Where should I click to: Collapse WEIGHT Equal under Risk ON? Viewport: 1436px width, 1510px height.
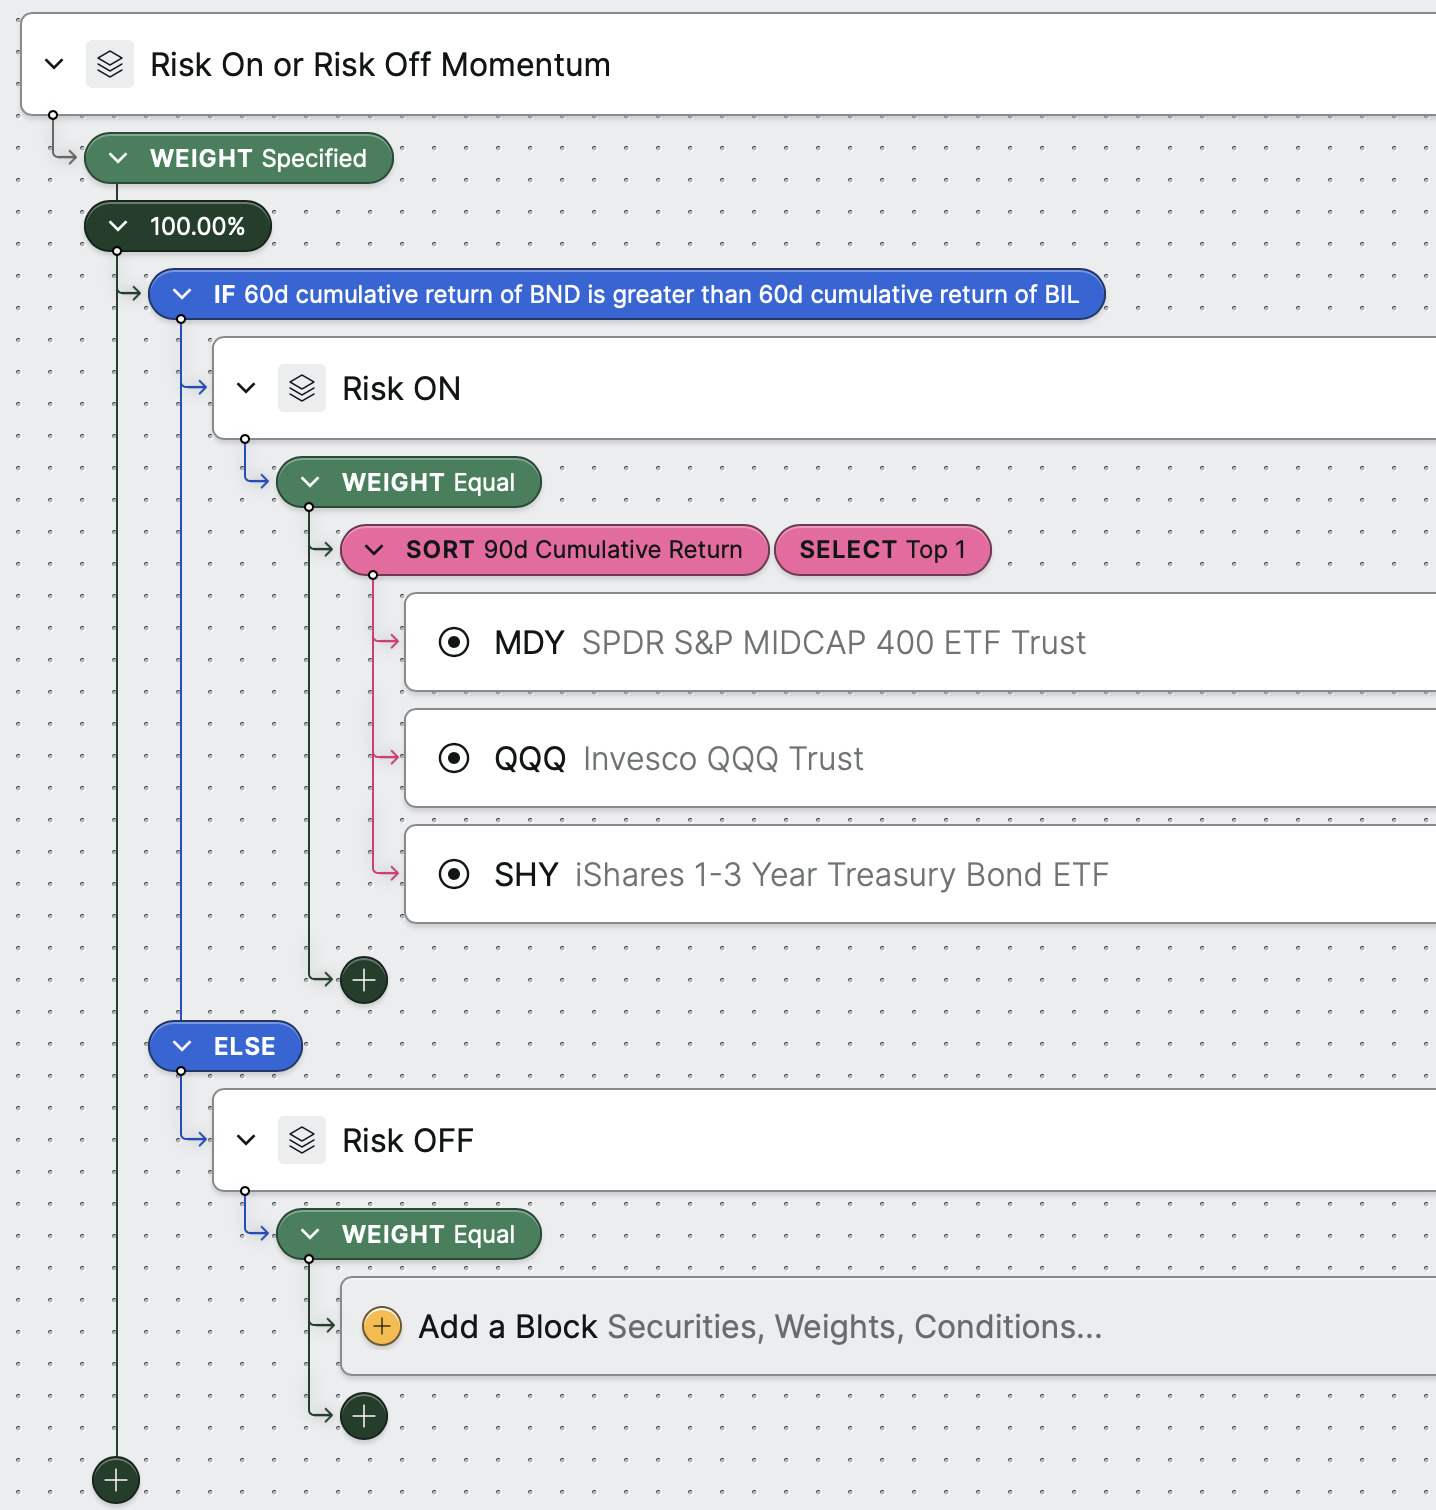pyautogui.click(x=310, y=482)
